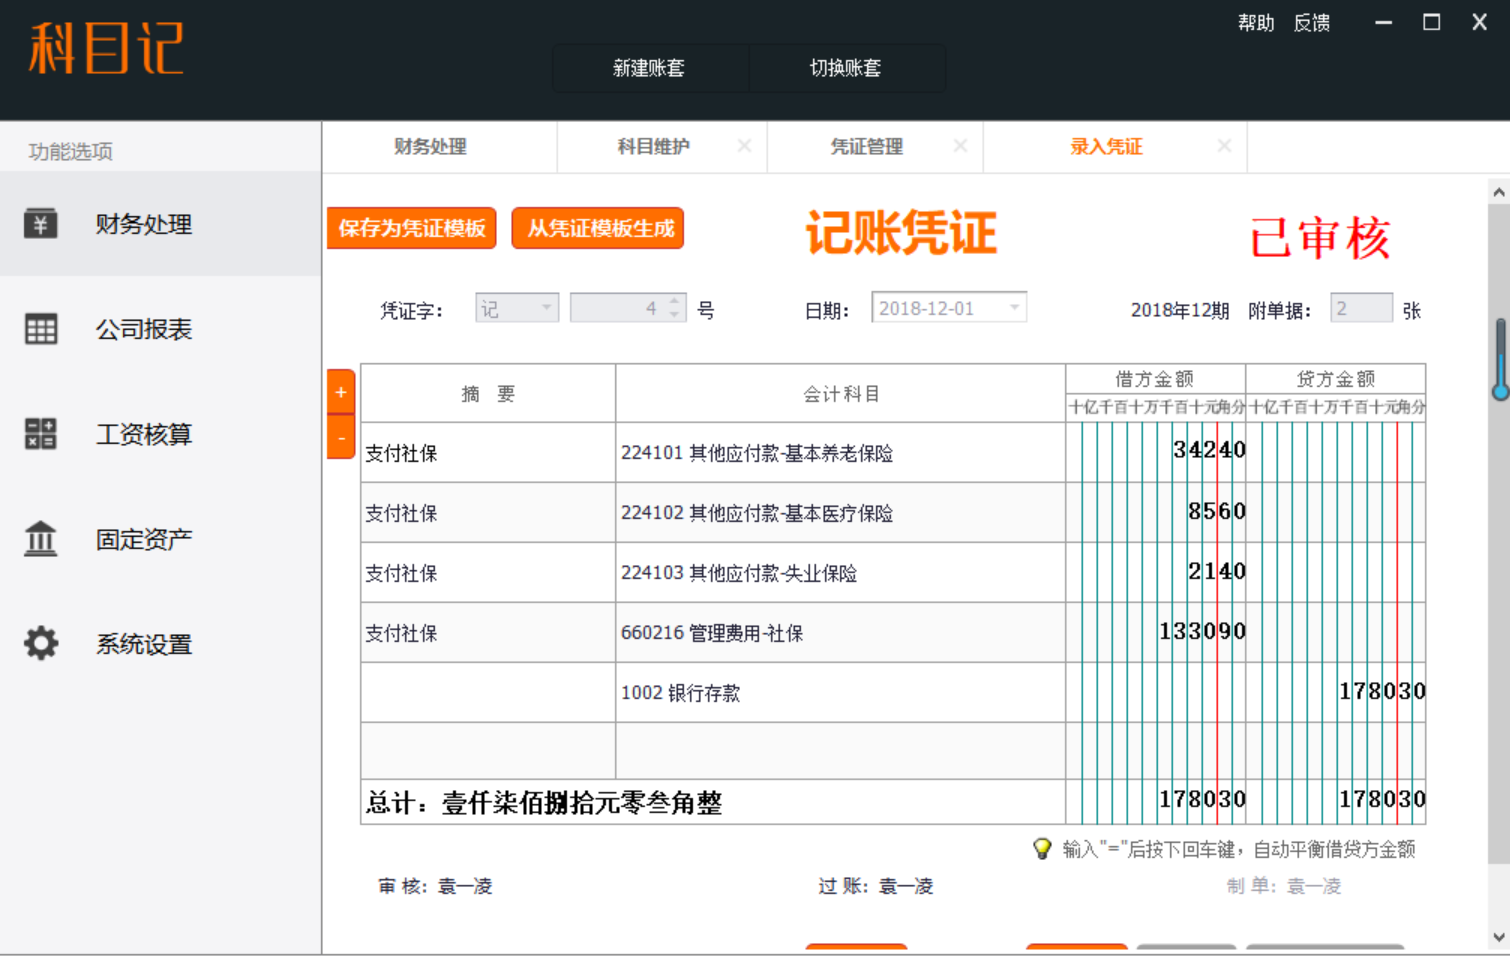
Task: Open 固定资产 bank building icon
Action: pyautogui.click(x=41, y=539)
